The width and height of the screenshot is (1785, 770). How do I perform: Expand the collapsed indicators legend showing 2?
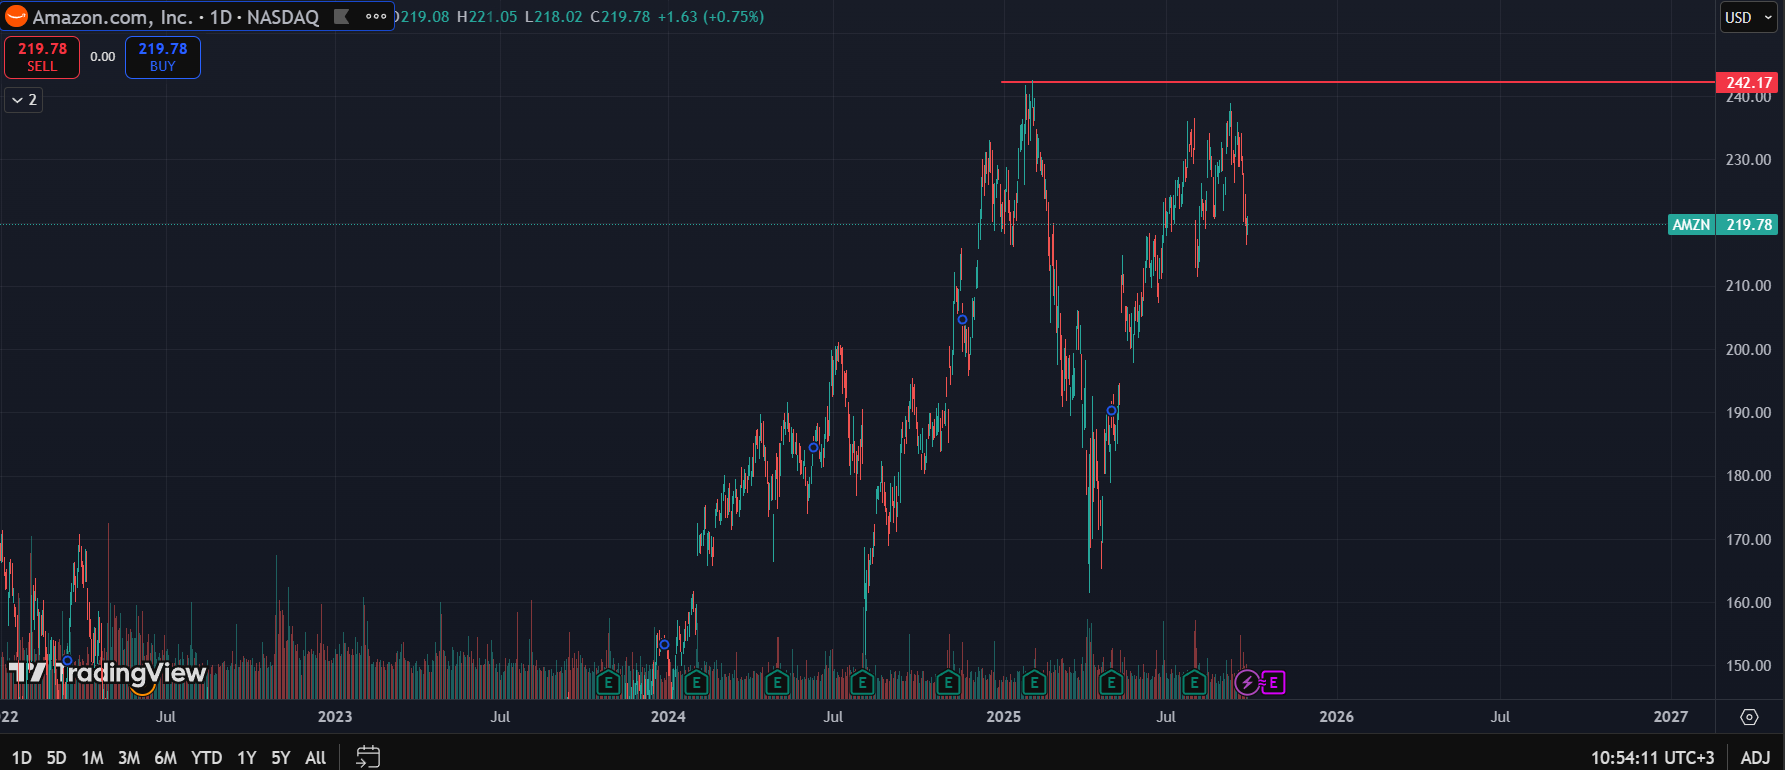24,100
